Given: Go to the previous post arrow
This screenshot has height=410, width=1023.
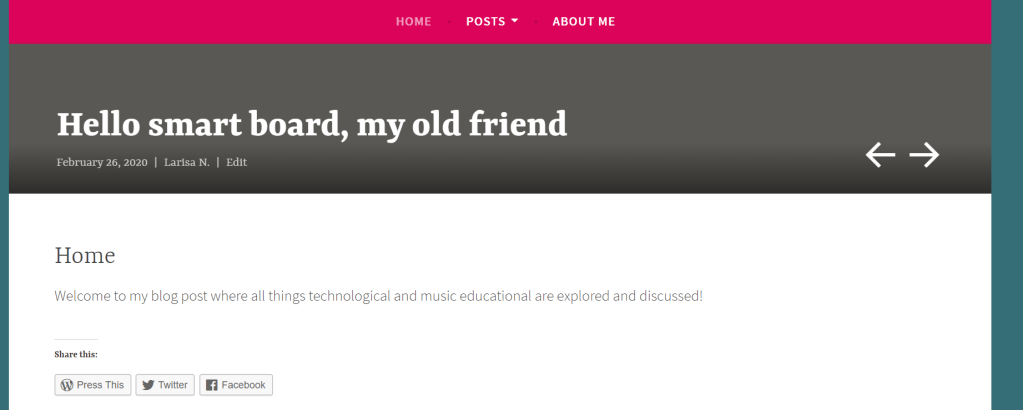Looking at the screenshot, I should click(880, 154).
